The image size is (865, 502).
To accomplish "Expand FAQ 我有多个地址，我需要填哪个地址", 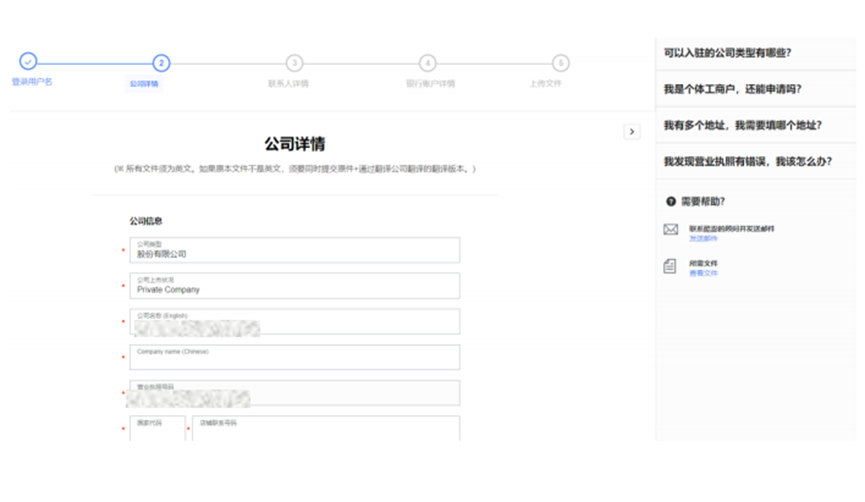I will coord(742,125).
